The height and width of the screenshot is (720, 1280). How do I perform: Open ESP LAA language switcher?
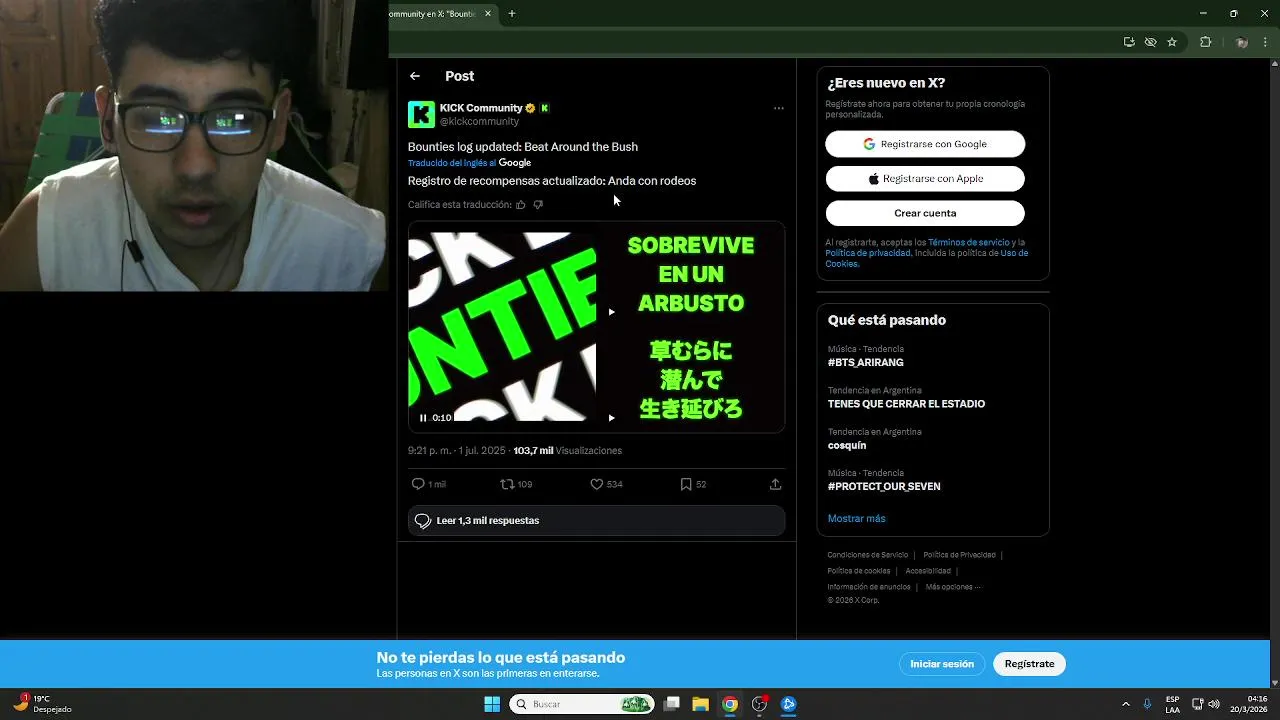(x=1172, y=704)
